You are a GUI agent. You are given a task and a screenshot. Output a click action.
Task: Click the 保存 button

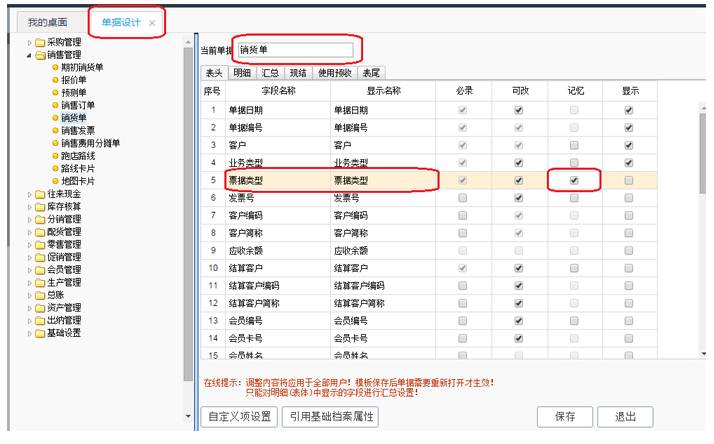point(565,417)
